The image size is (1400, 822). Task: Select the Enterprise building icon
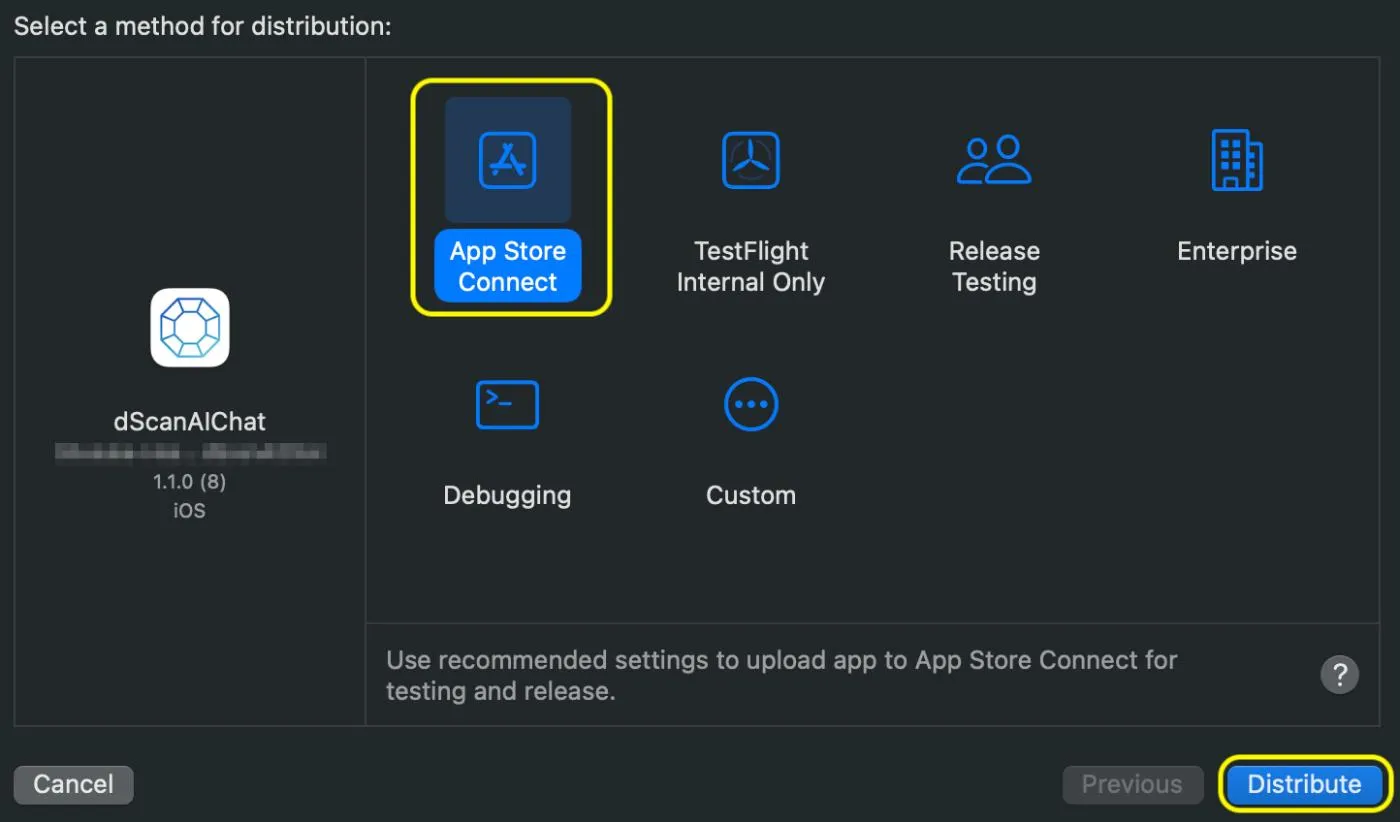(1237, 160)
